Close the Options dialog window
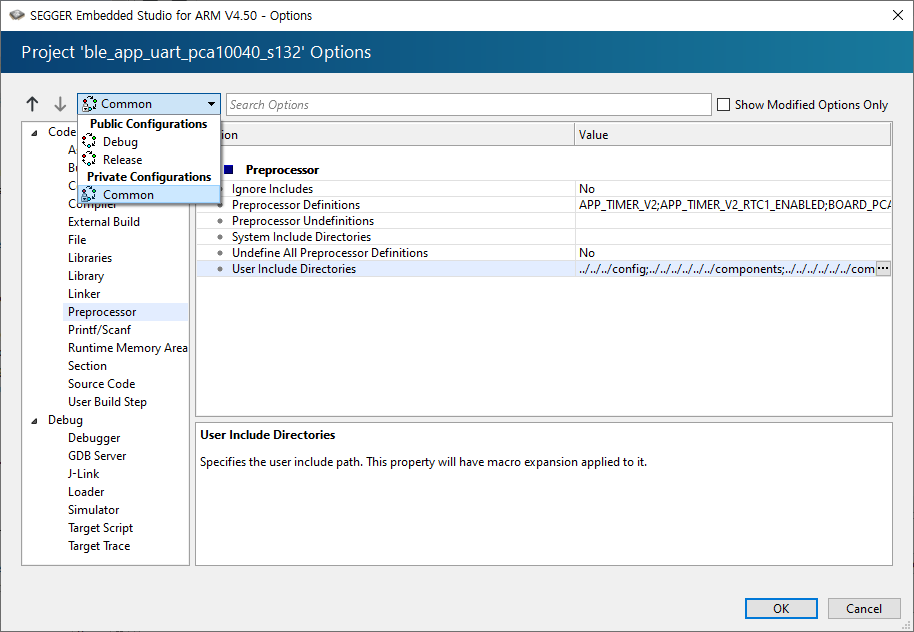Viewport: 914px width, 632px height. pyautogui.click(x=898, y=15)
